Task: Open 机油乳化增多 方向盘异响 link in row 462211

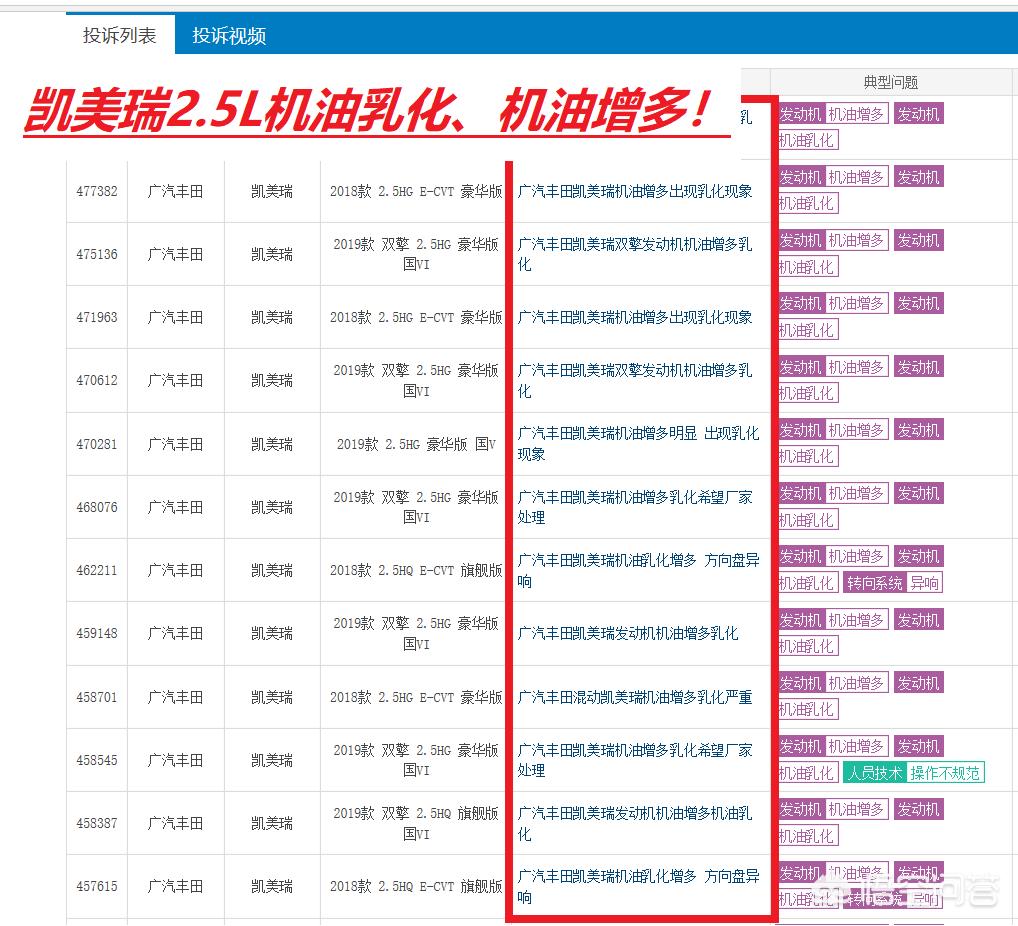Action: click(638, 570)
